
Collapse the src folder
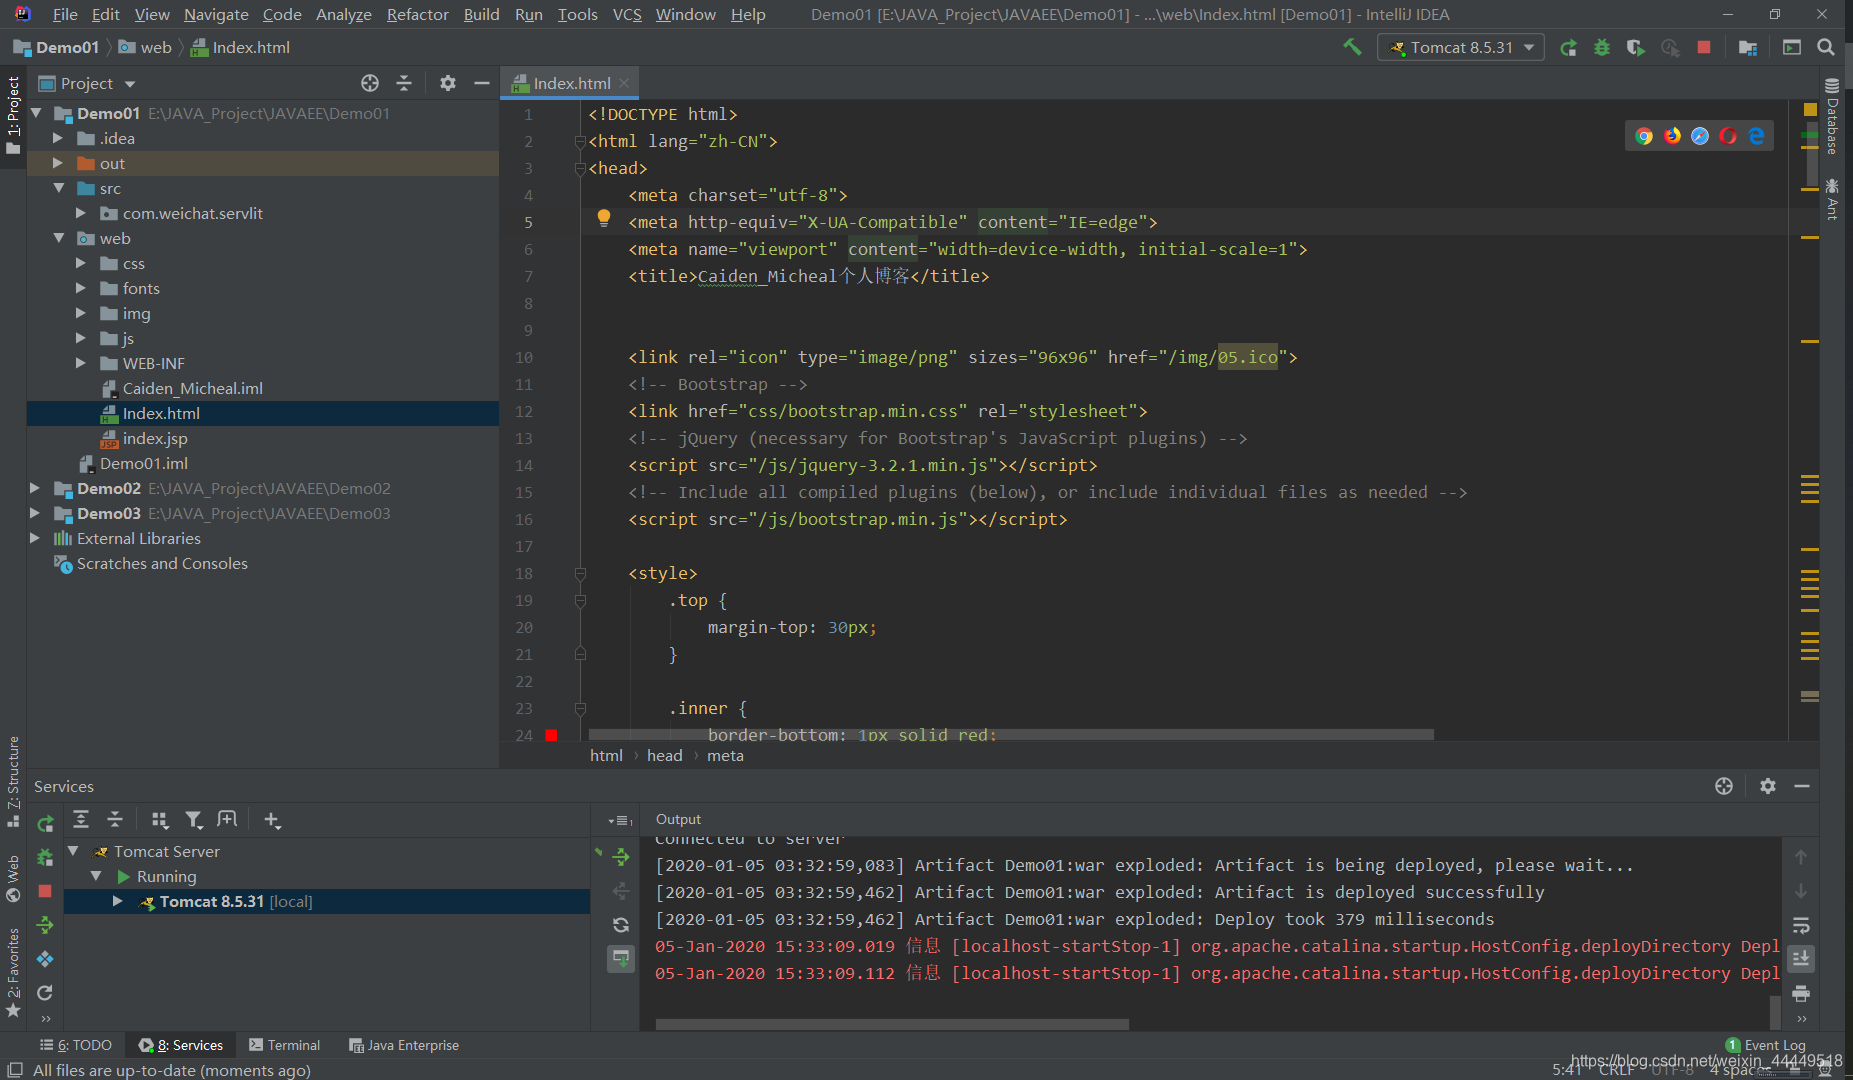(x=59, y=188)
